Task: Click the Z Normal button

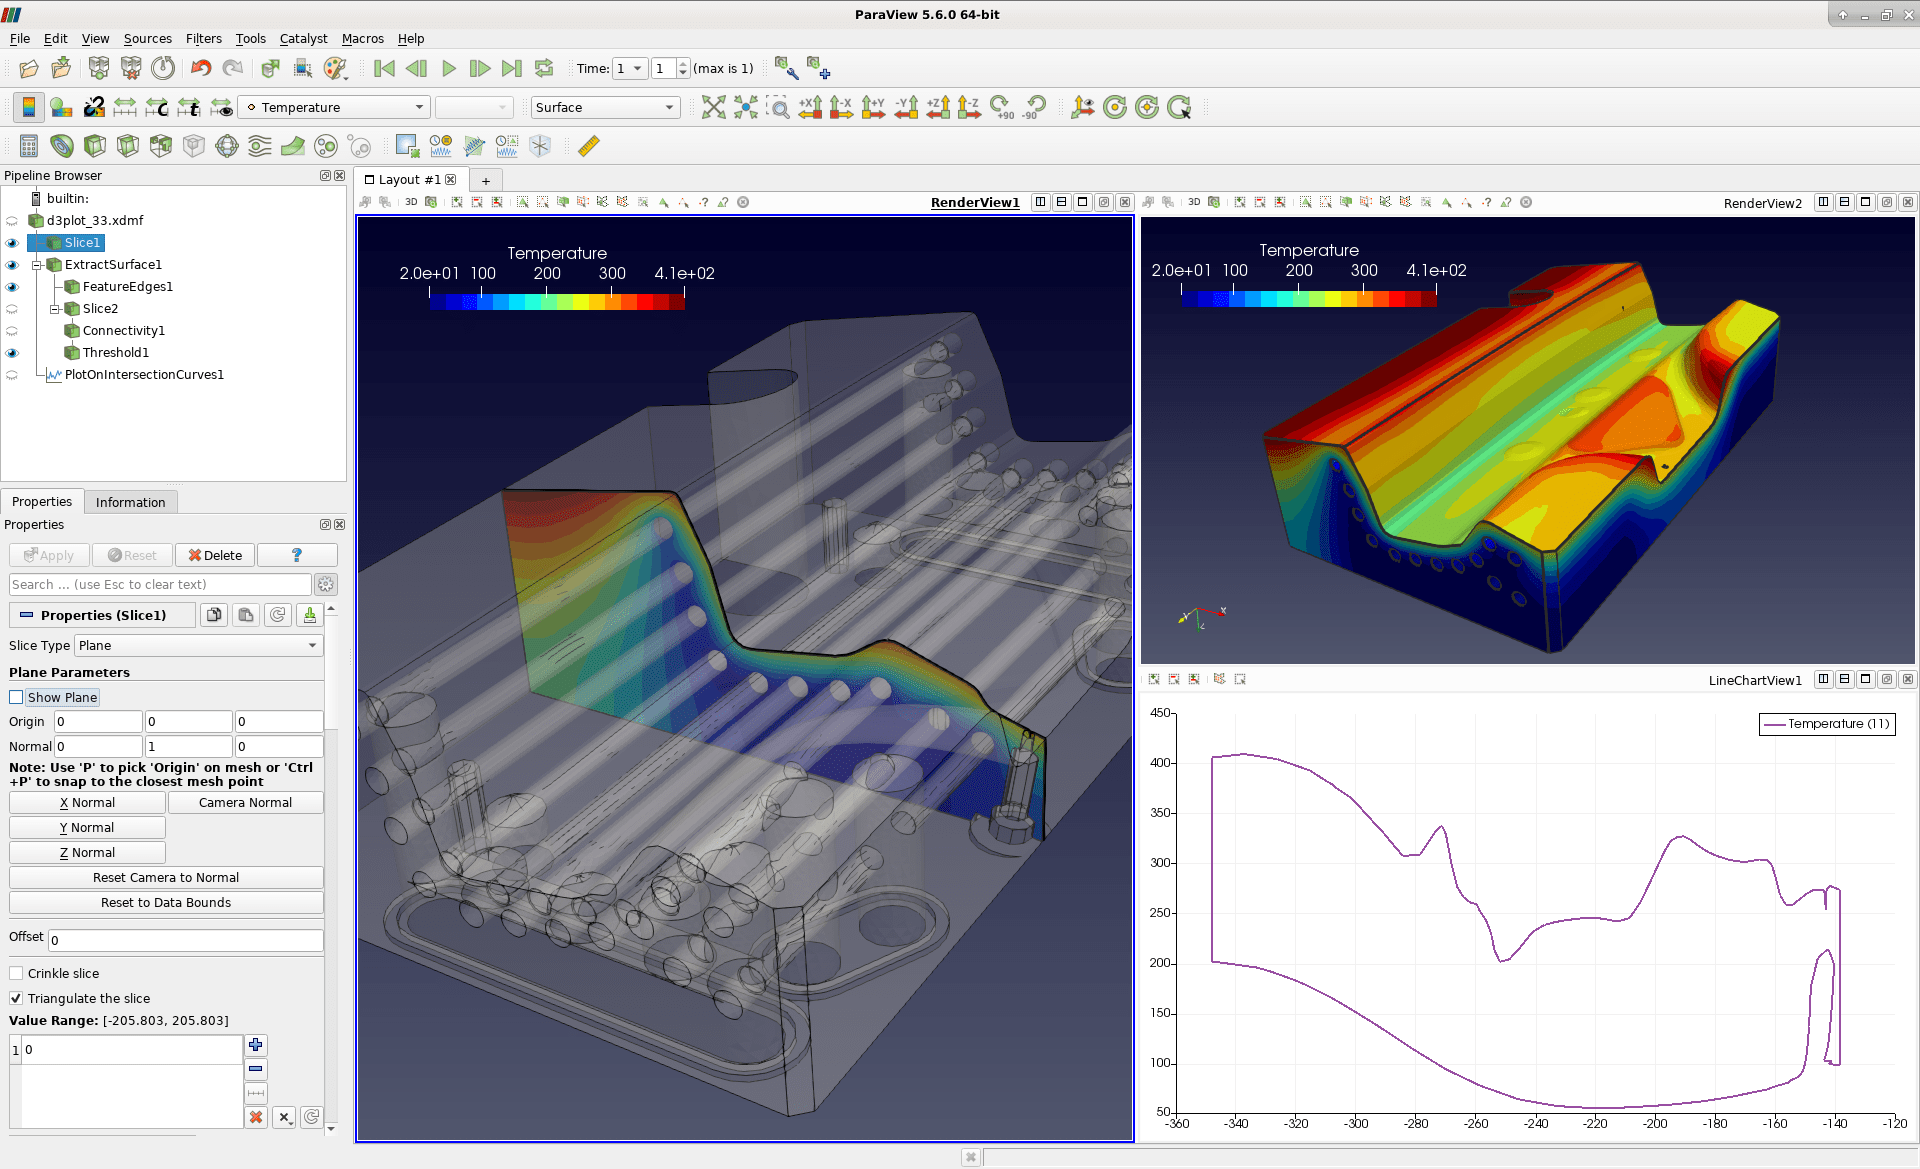Action: tap(87, 853)
